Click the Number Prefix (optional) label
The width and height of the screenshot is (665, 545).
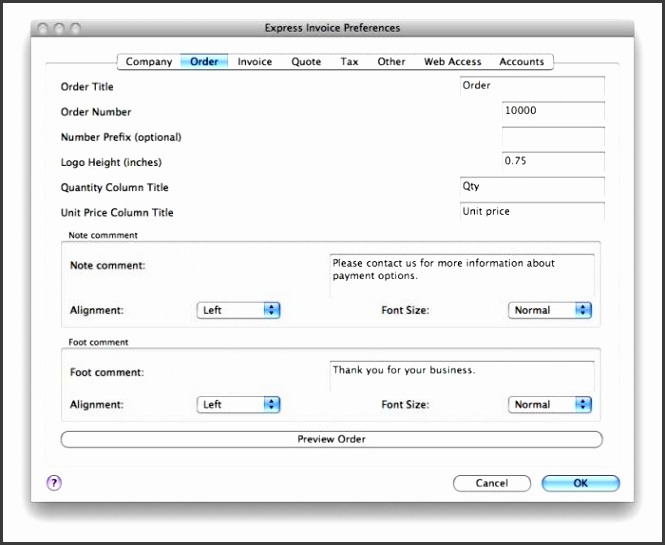(121, 137)
